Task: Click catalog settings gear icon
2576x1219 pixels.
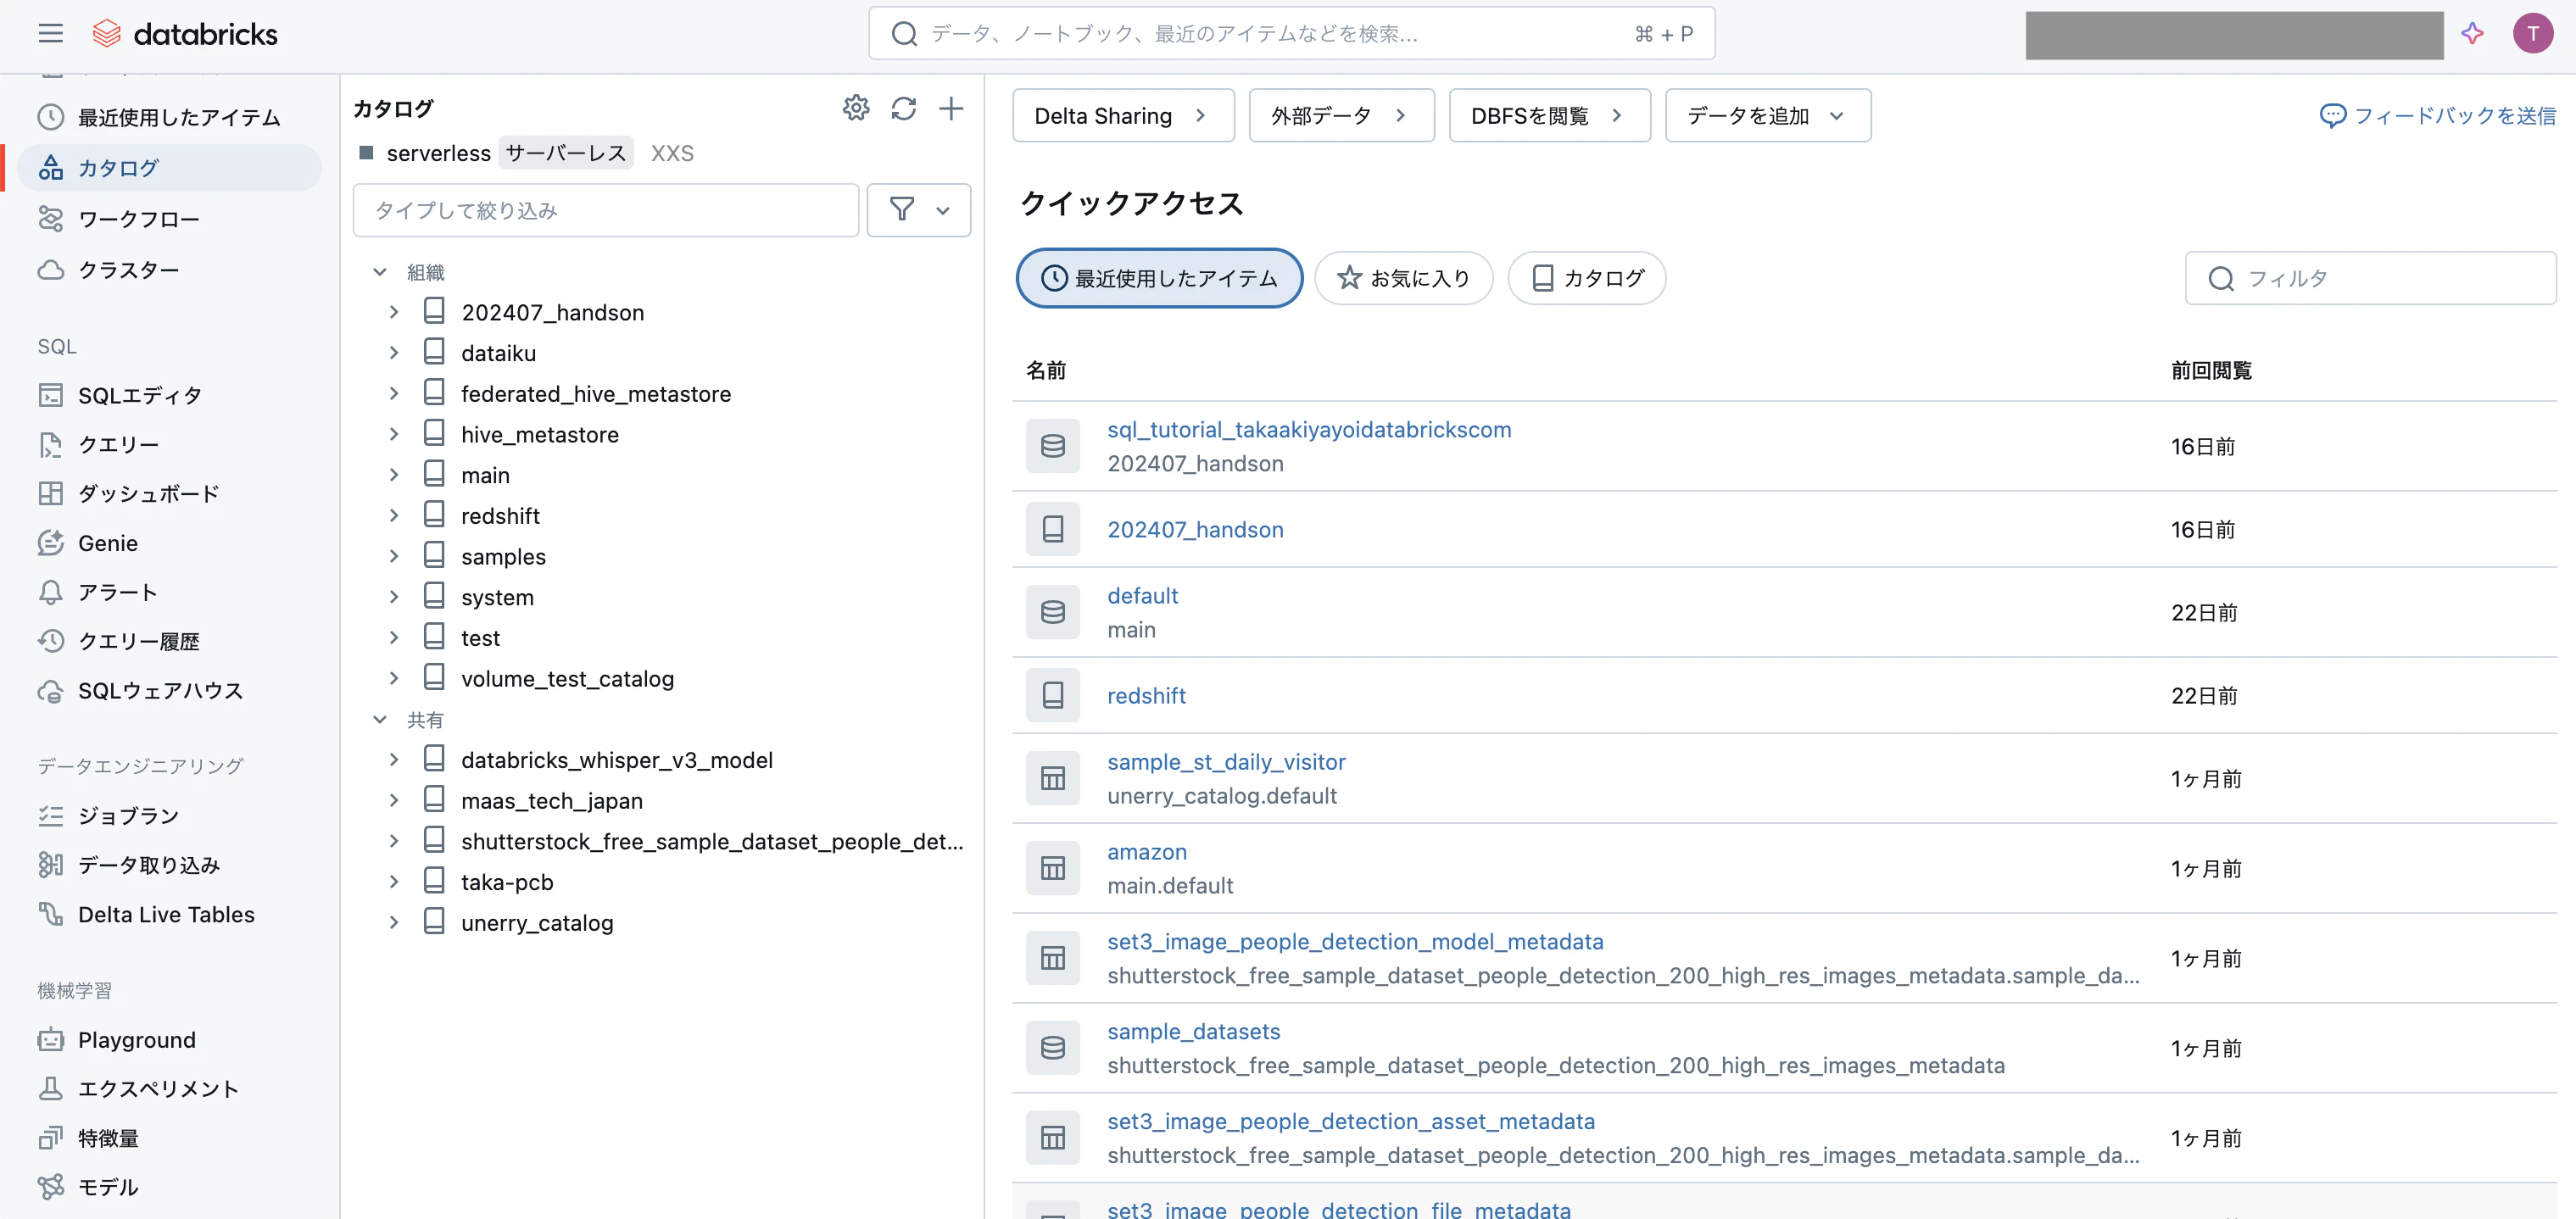Action: pos(856,108)
